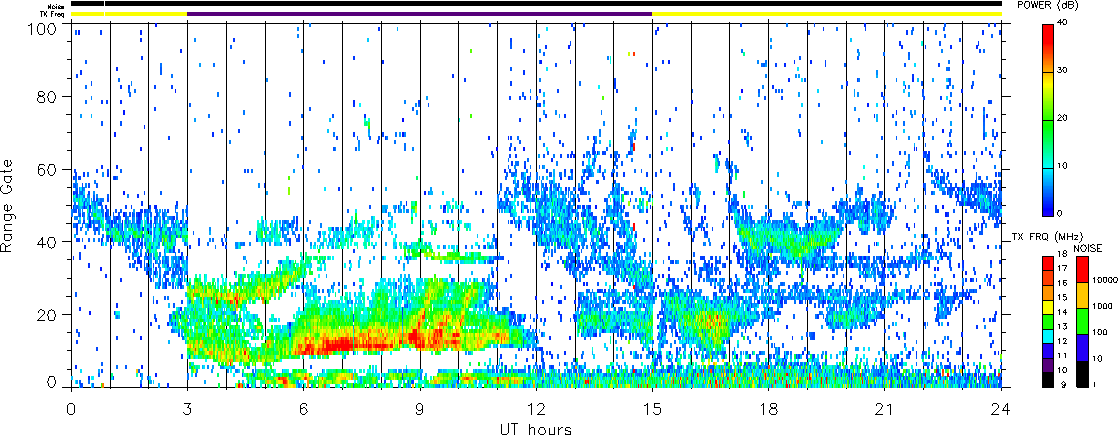Click the cyan 12 MHz swatch in TX FRQ legend
Viewport: 1118px width, 435px height.
(x=1047, y=335)
